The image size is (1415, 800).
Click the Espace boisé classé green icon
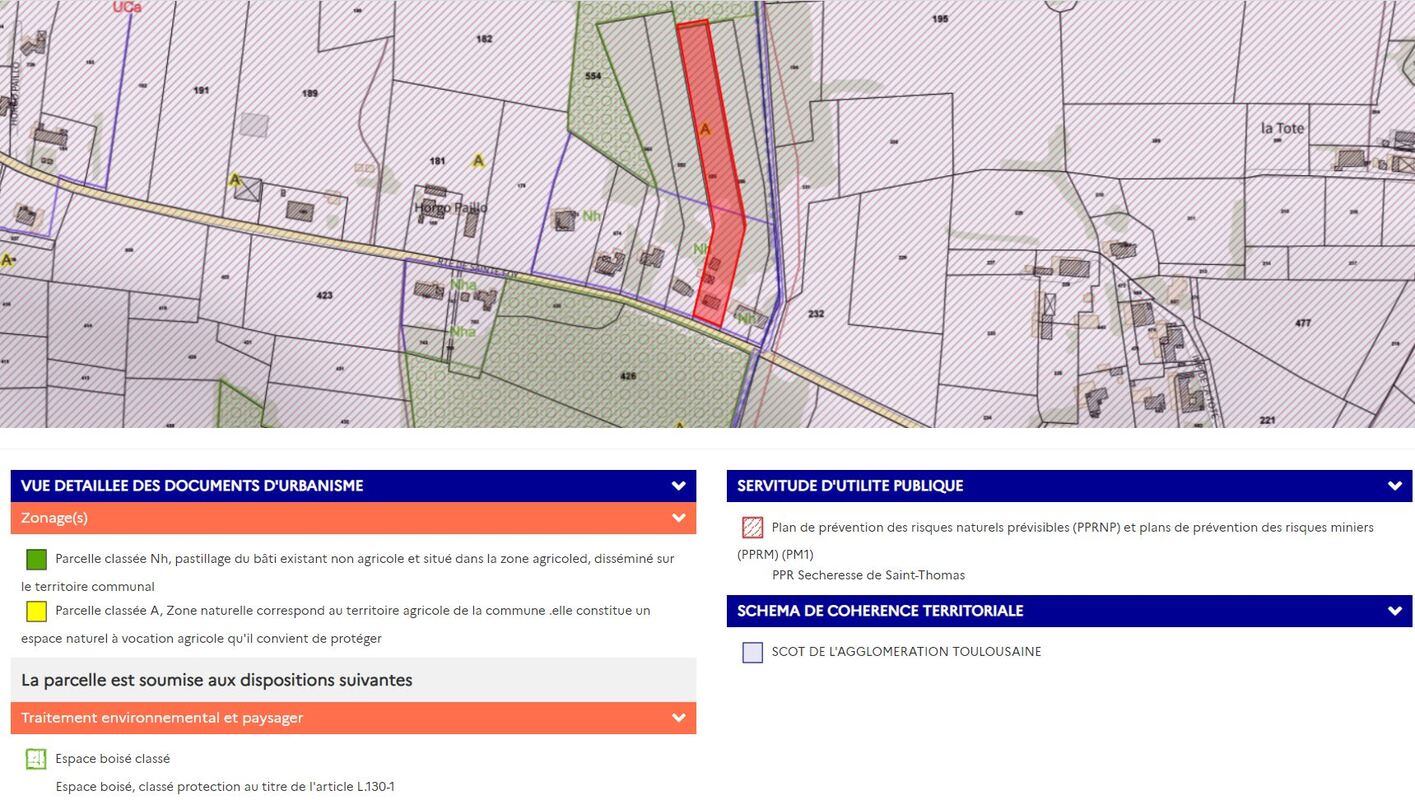click(36, 759)
